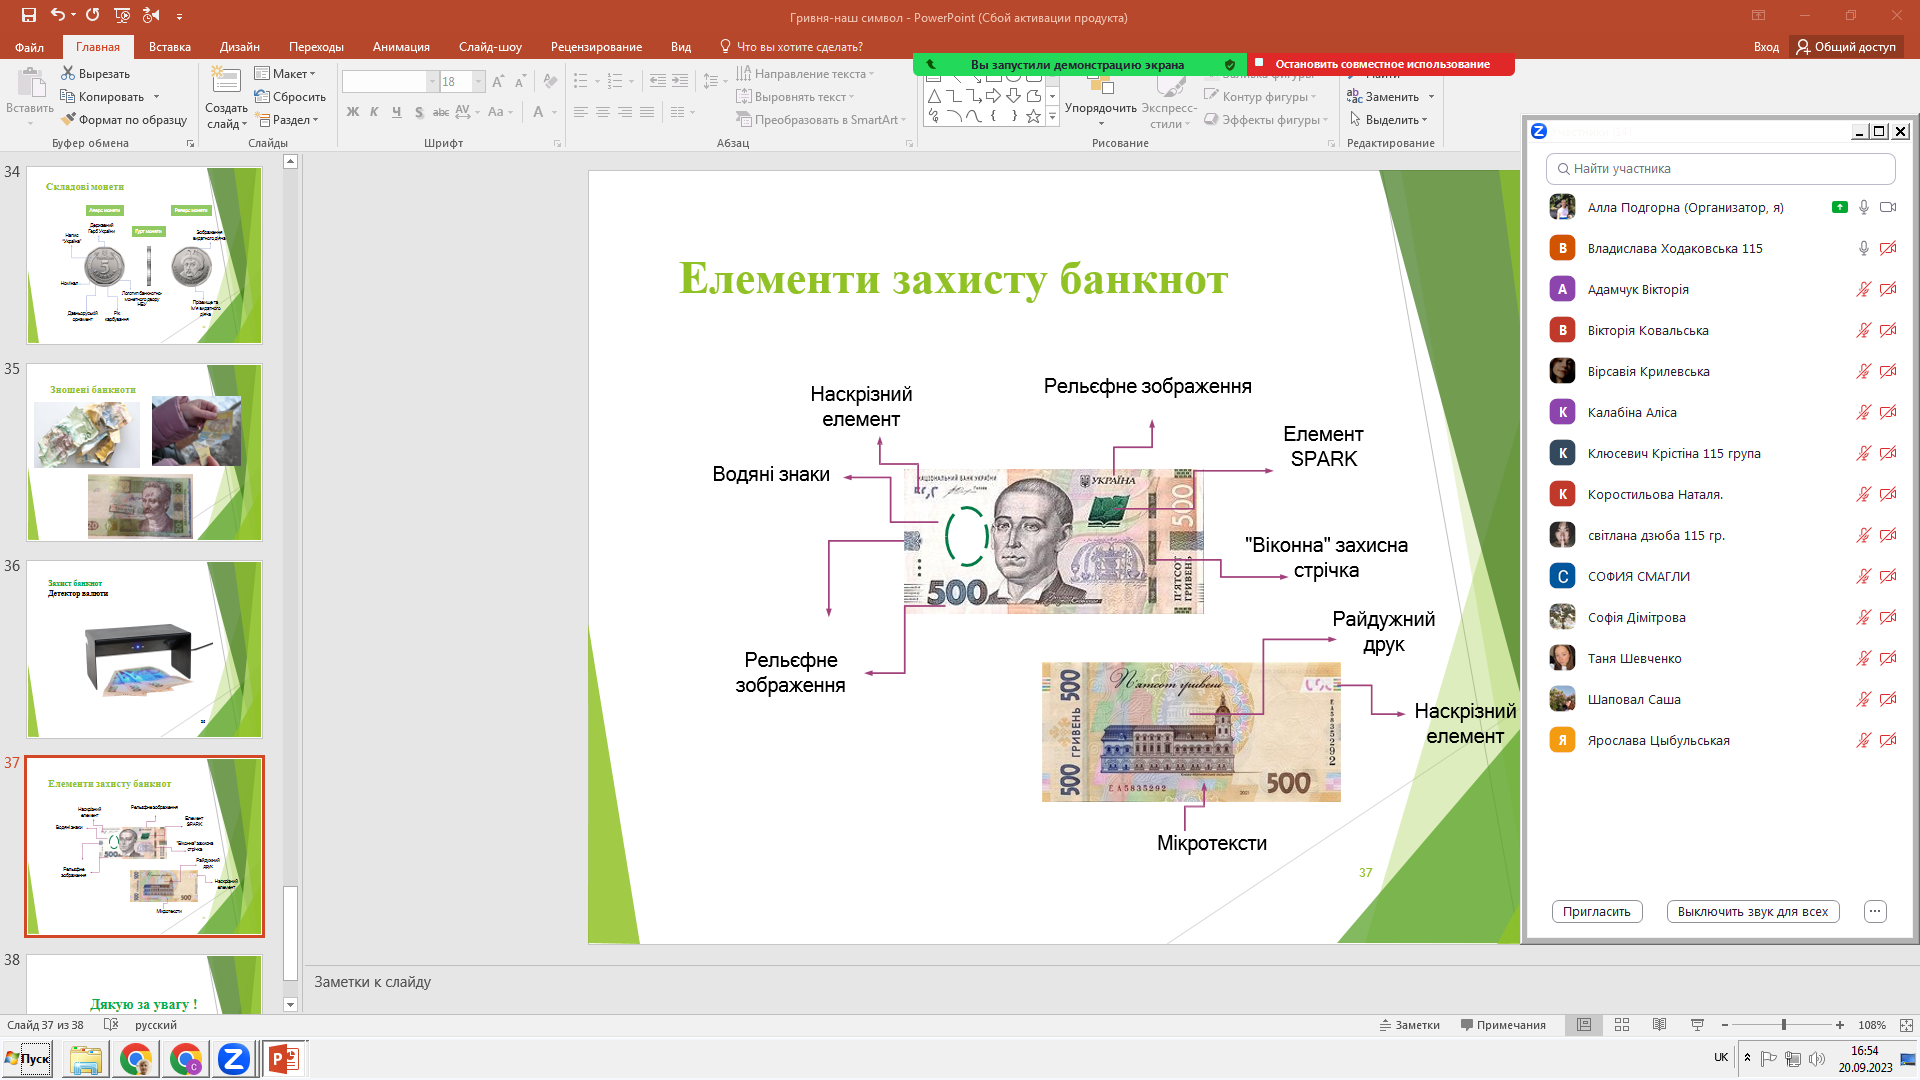Viewport: 1920px width, 1080px height.
Task: Start slideshow from status bar icon
Action: [1697, 1025]
